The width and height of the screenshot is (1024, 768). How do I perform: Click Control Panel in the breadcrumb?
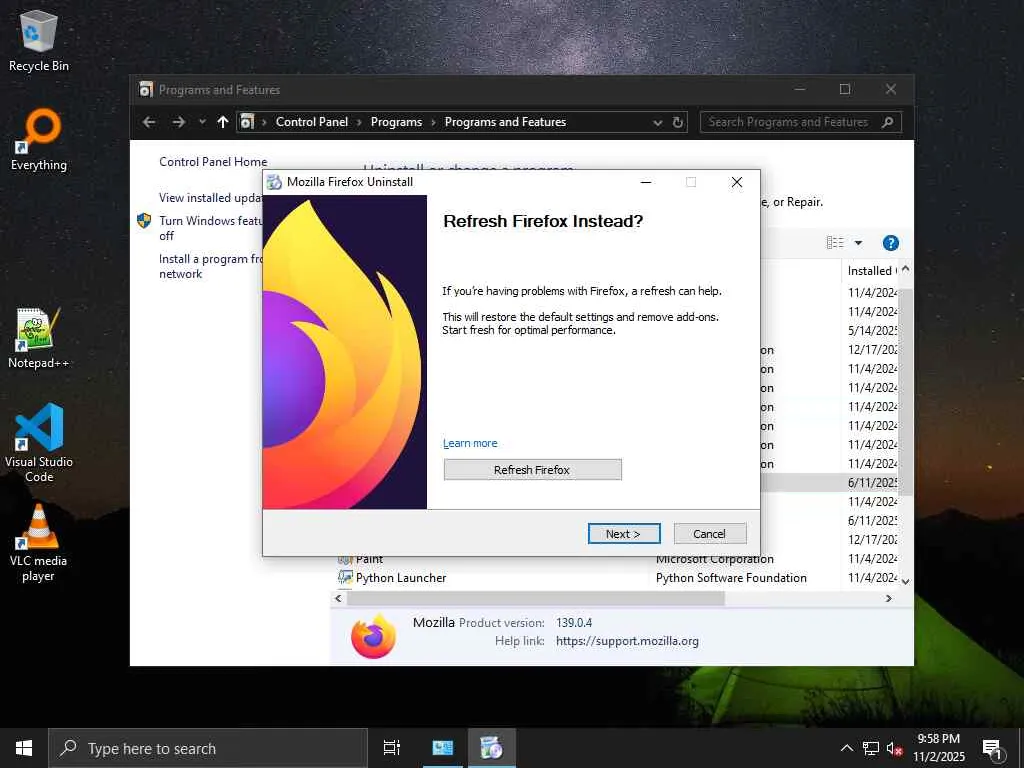[x=312, y=121]
